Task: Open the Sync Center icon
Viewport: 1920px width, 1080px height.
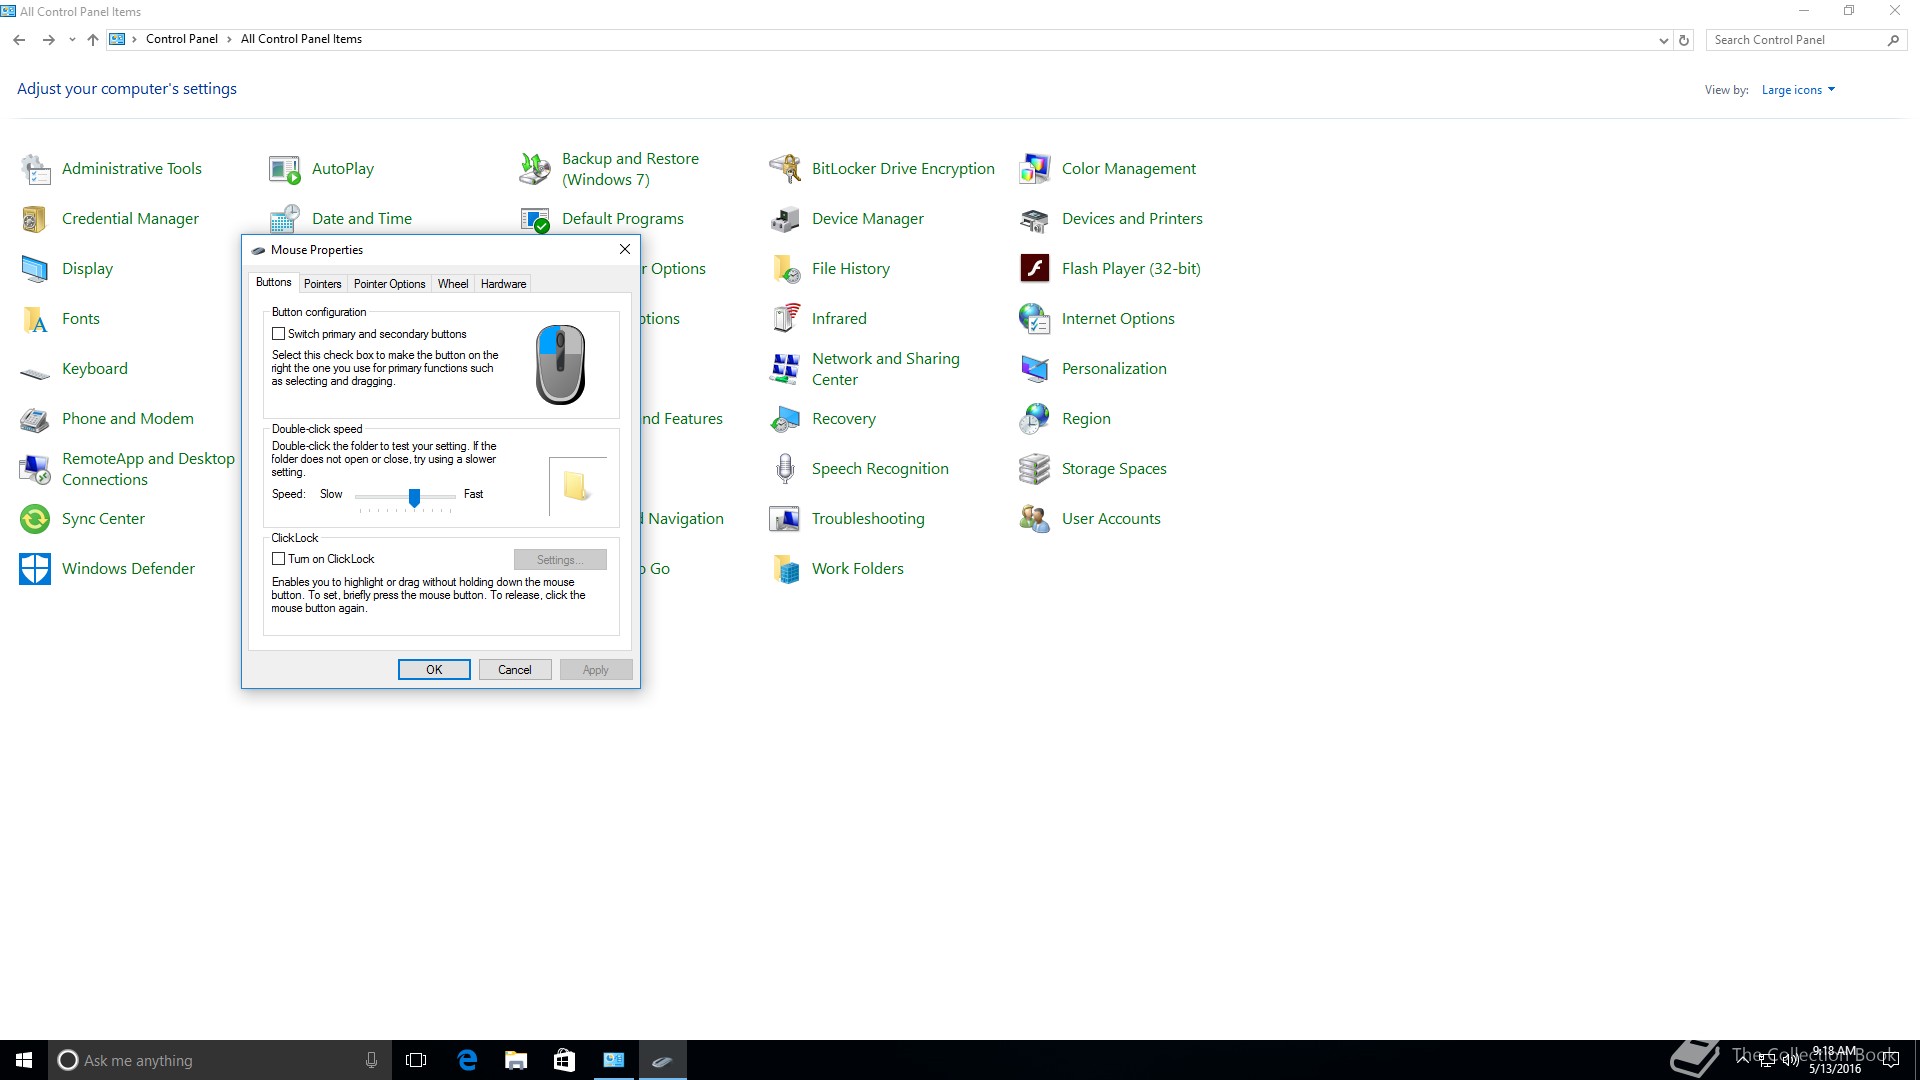Action: click(35, 519)
